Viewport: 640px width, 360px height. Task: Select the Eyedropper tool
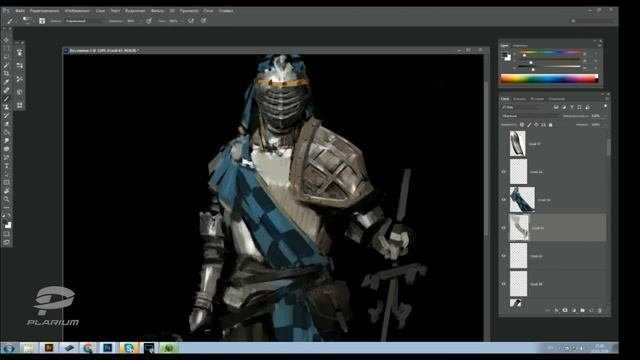pyautogui.click(x=6, y=82)
